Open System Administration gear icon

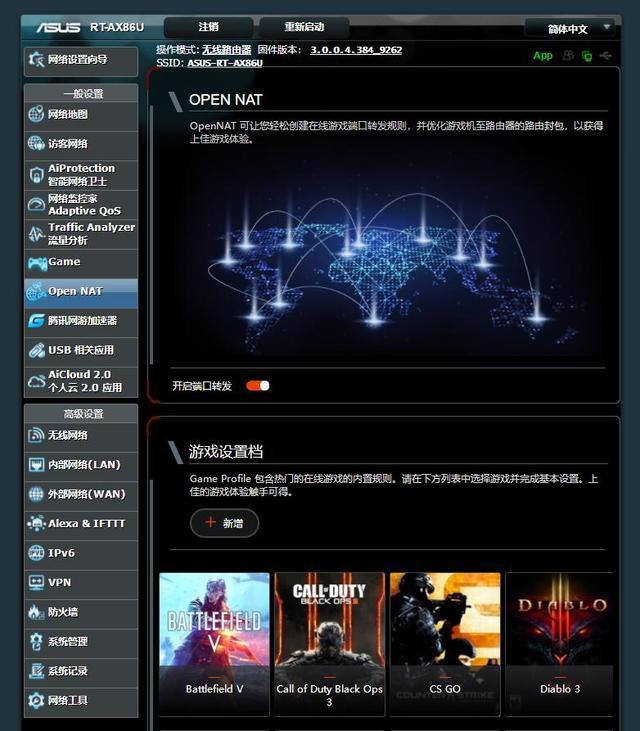click(x=36, y=641)
